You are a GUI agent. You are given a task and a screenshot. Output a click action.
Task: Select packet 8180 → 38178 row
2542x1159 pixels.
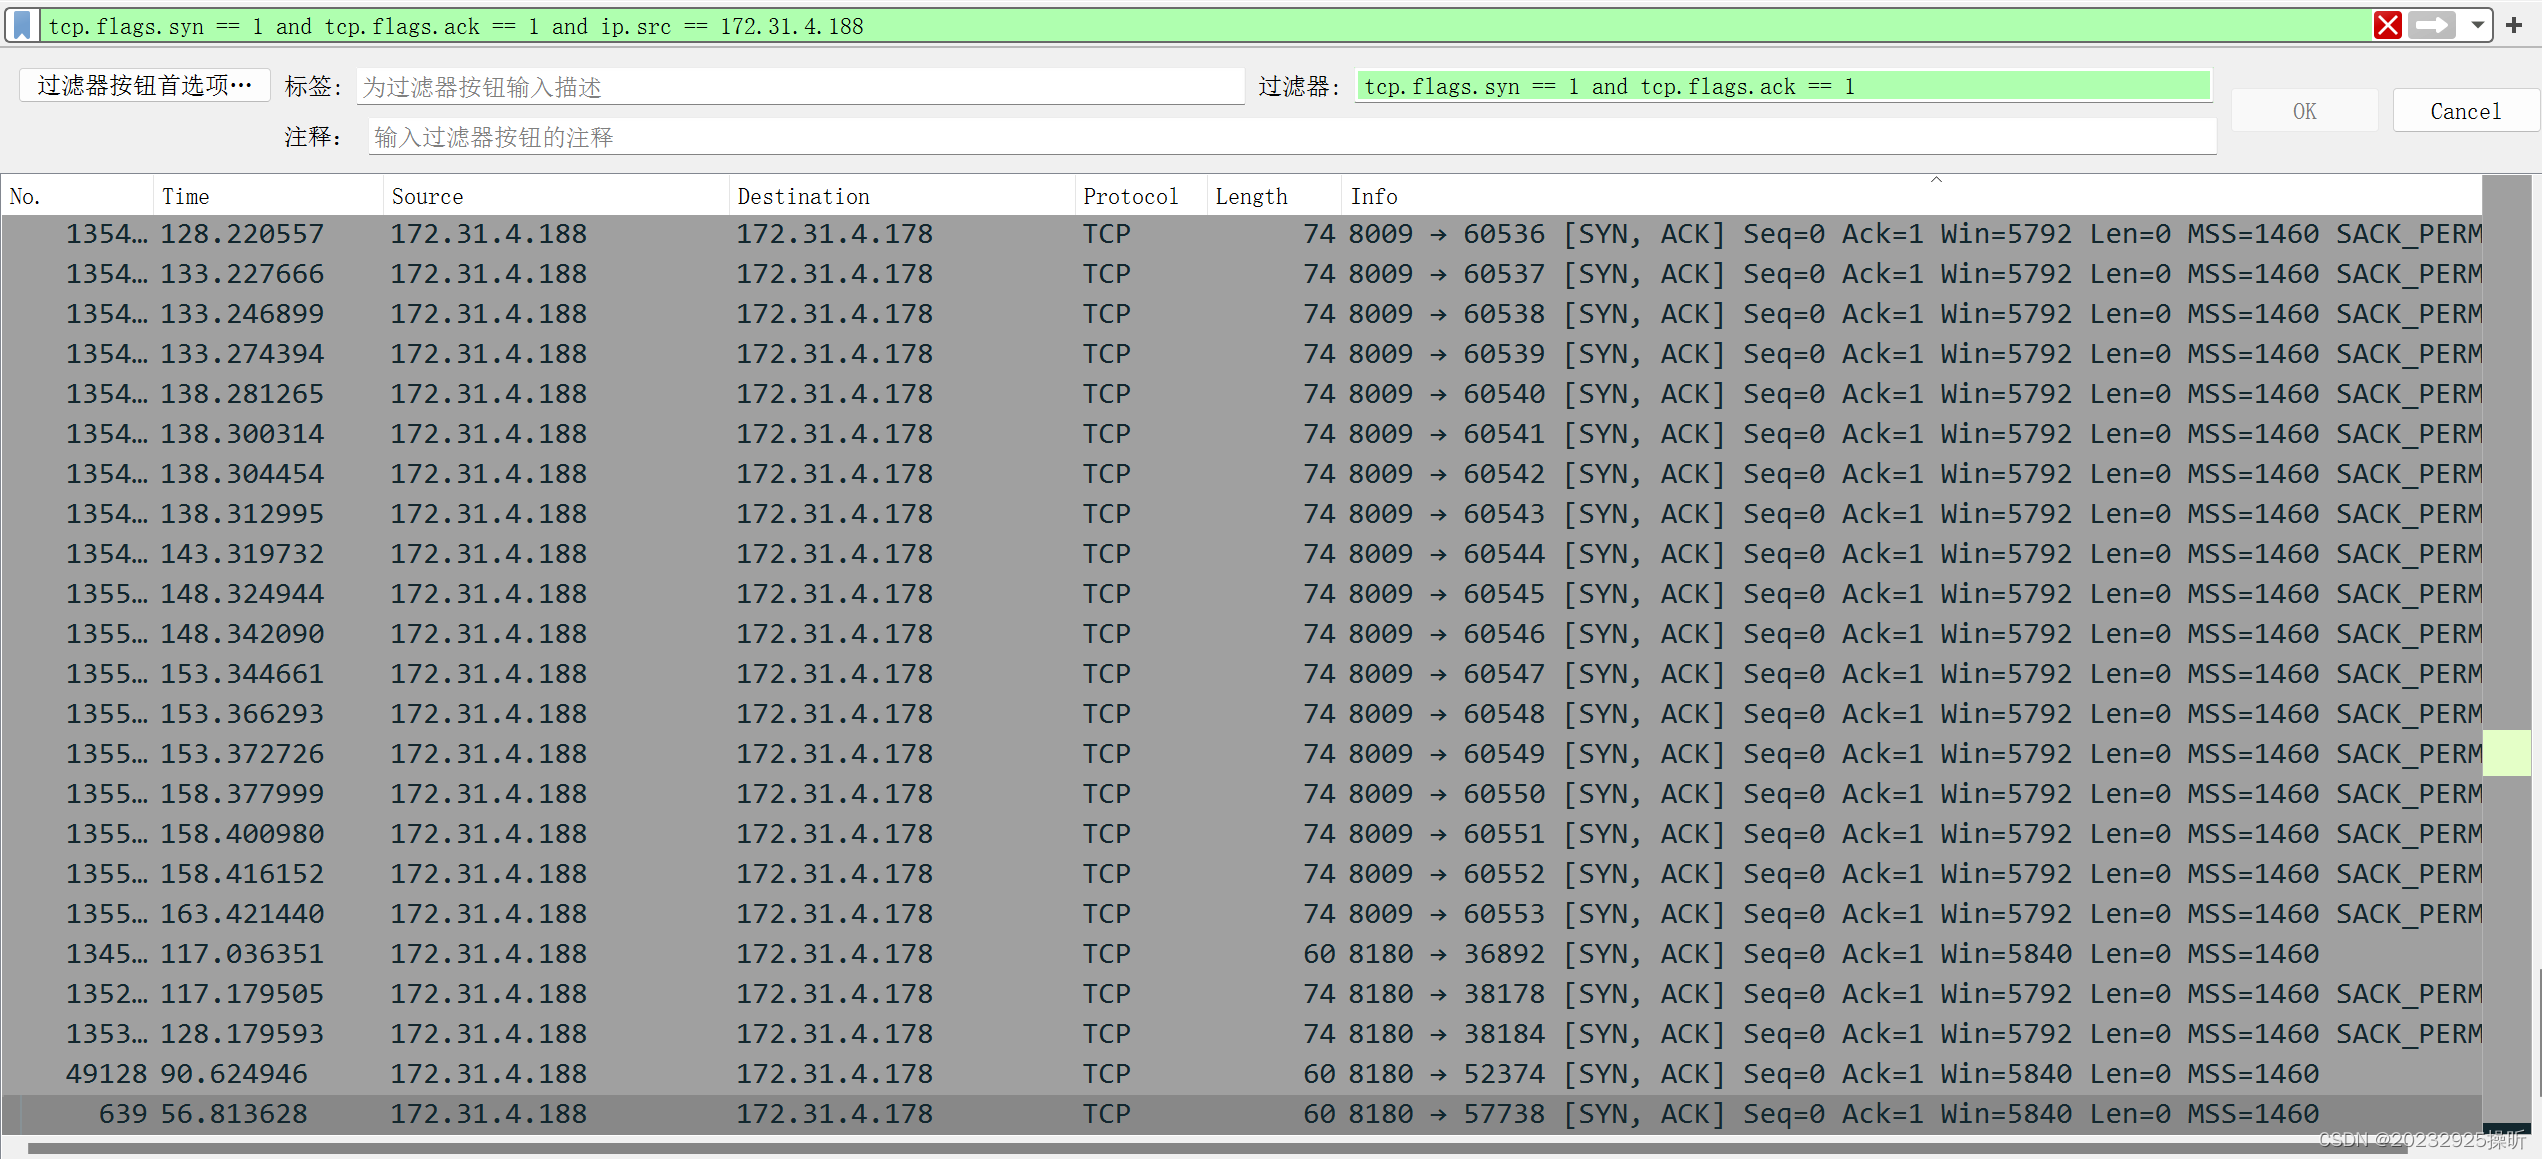pyautogui.click(x=1241, y=994)
